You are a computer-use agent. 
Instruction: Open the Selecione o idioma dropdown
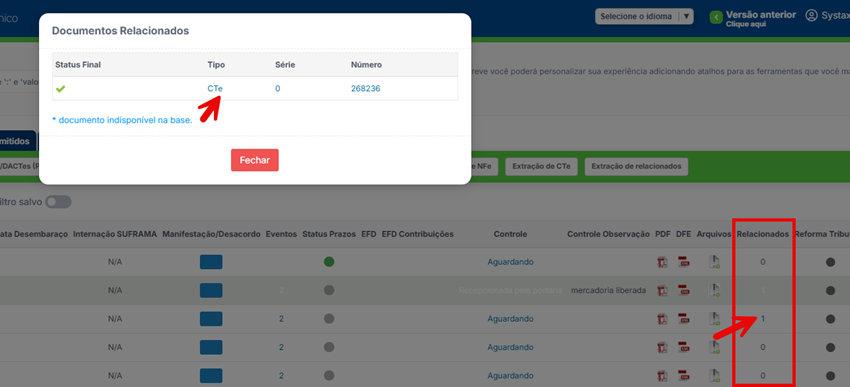click(645, 16)
